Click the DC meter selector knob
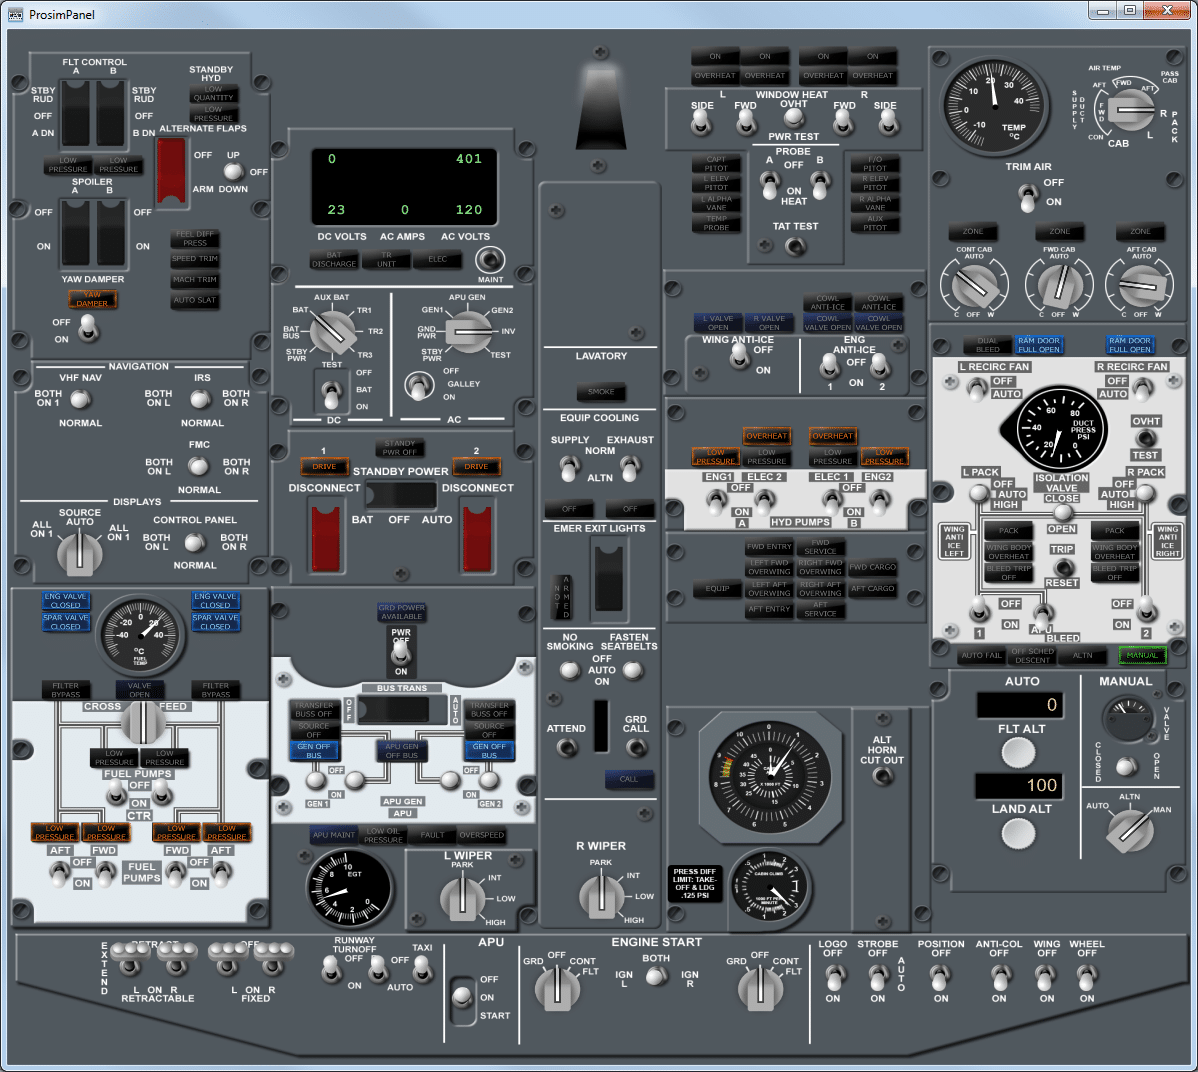 click(x=332, y=332)
